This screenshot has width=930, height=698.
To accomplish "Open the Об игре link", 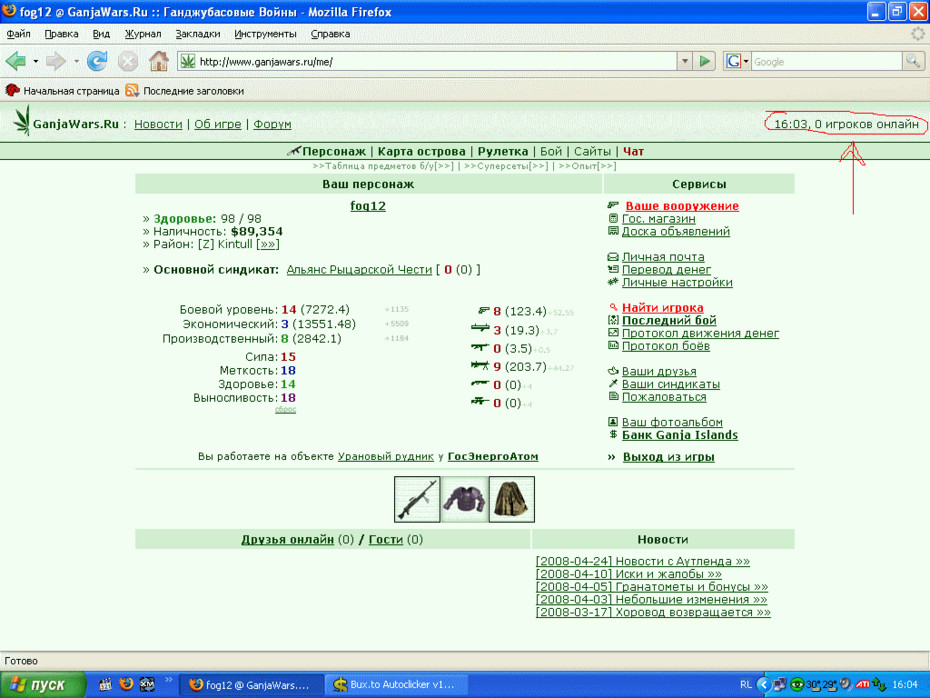I will coord(218,124).
